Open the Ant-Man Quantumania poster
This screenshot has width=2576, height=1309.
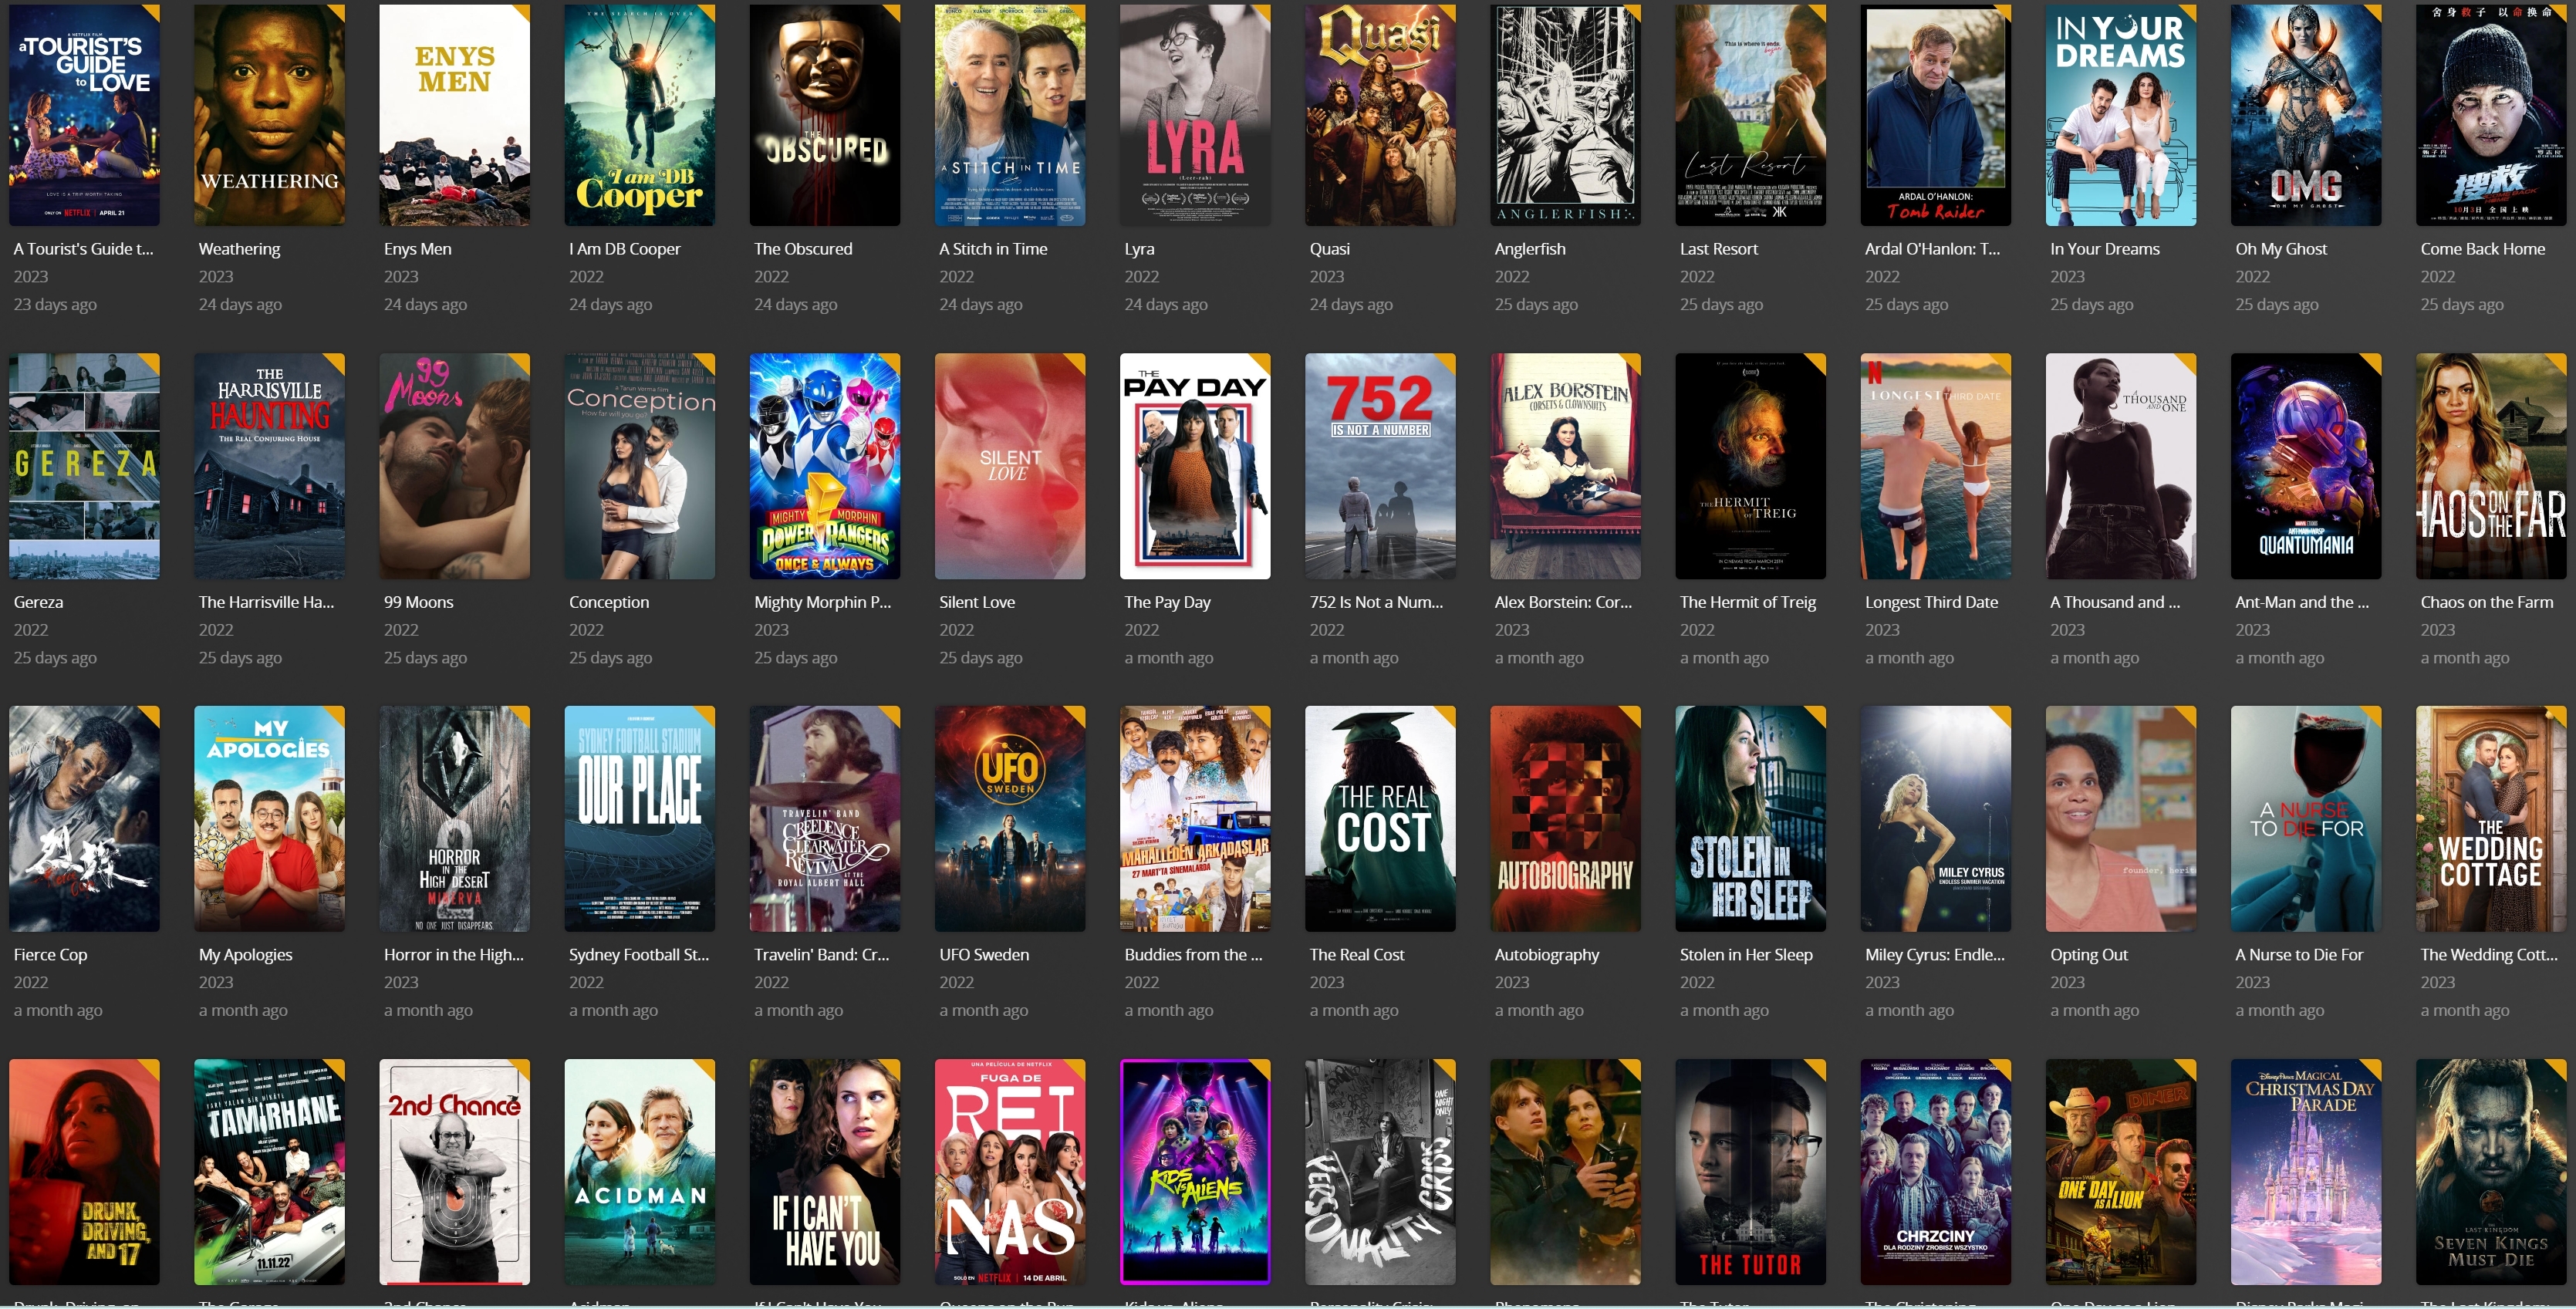pos(2306,466)
